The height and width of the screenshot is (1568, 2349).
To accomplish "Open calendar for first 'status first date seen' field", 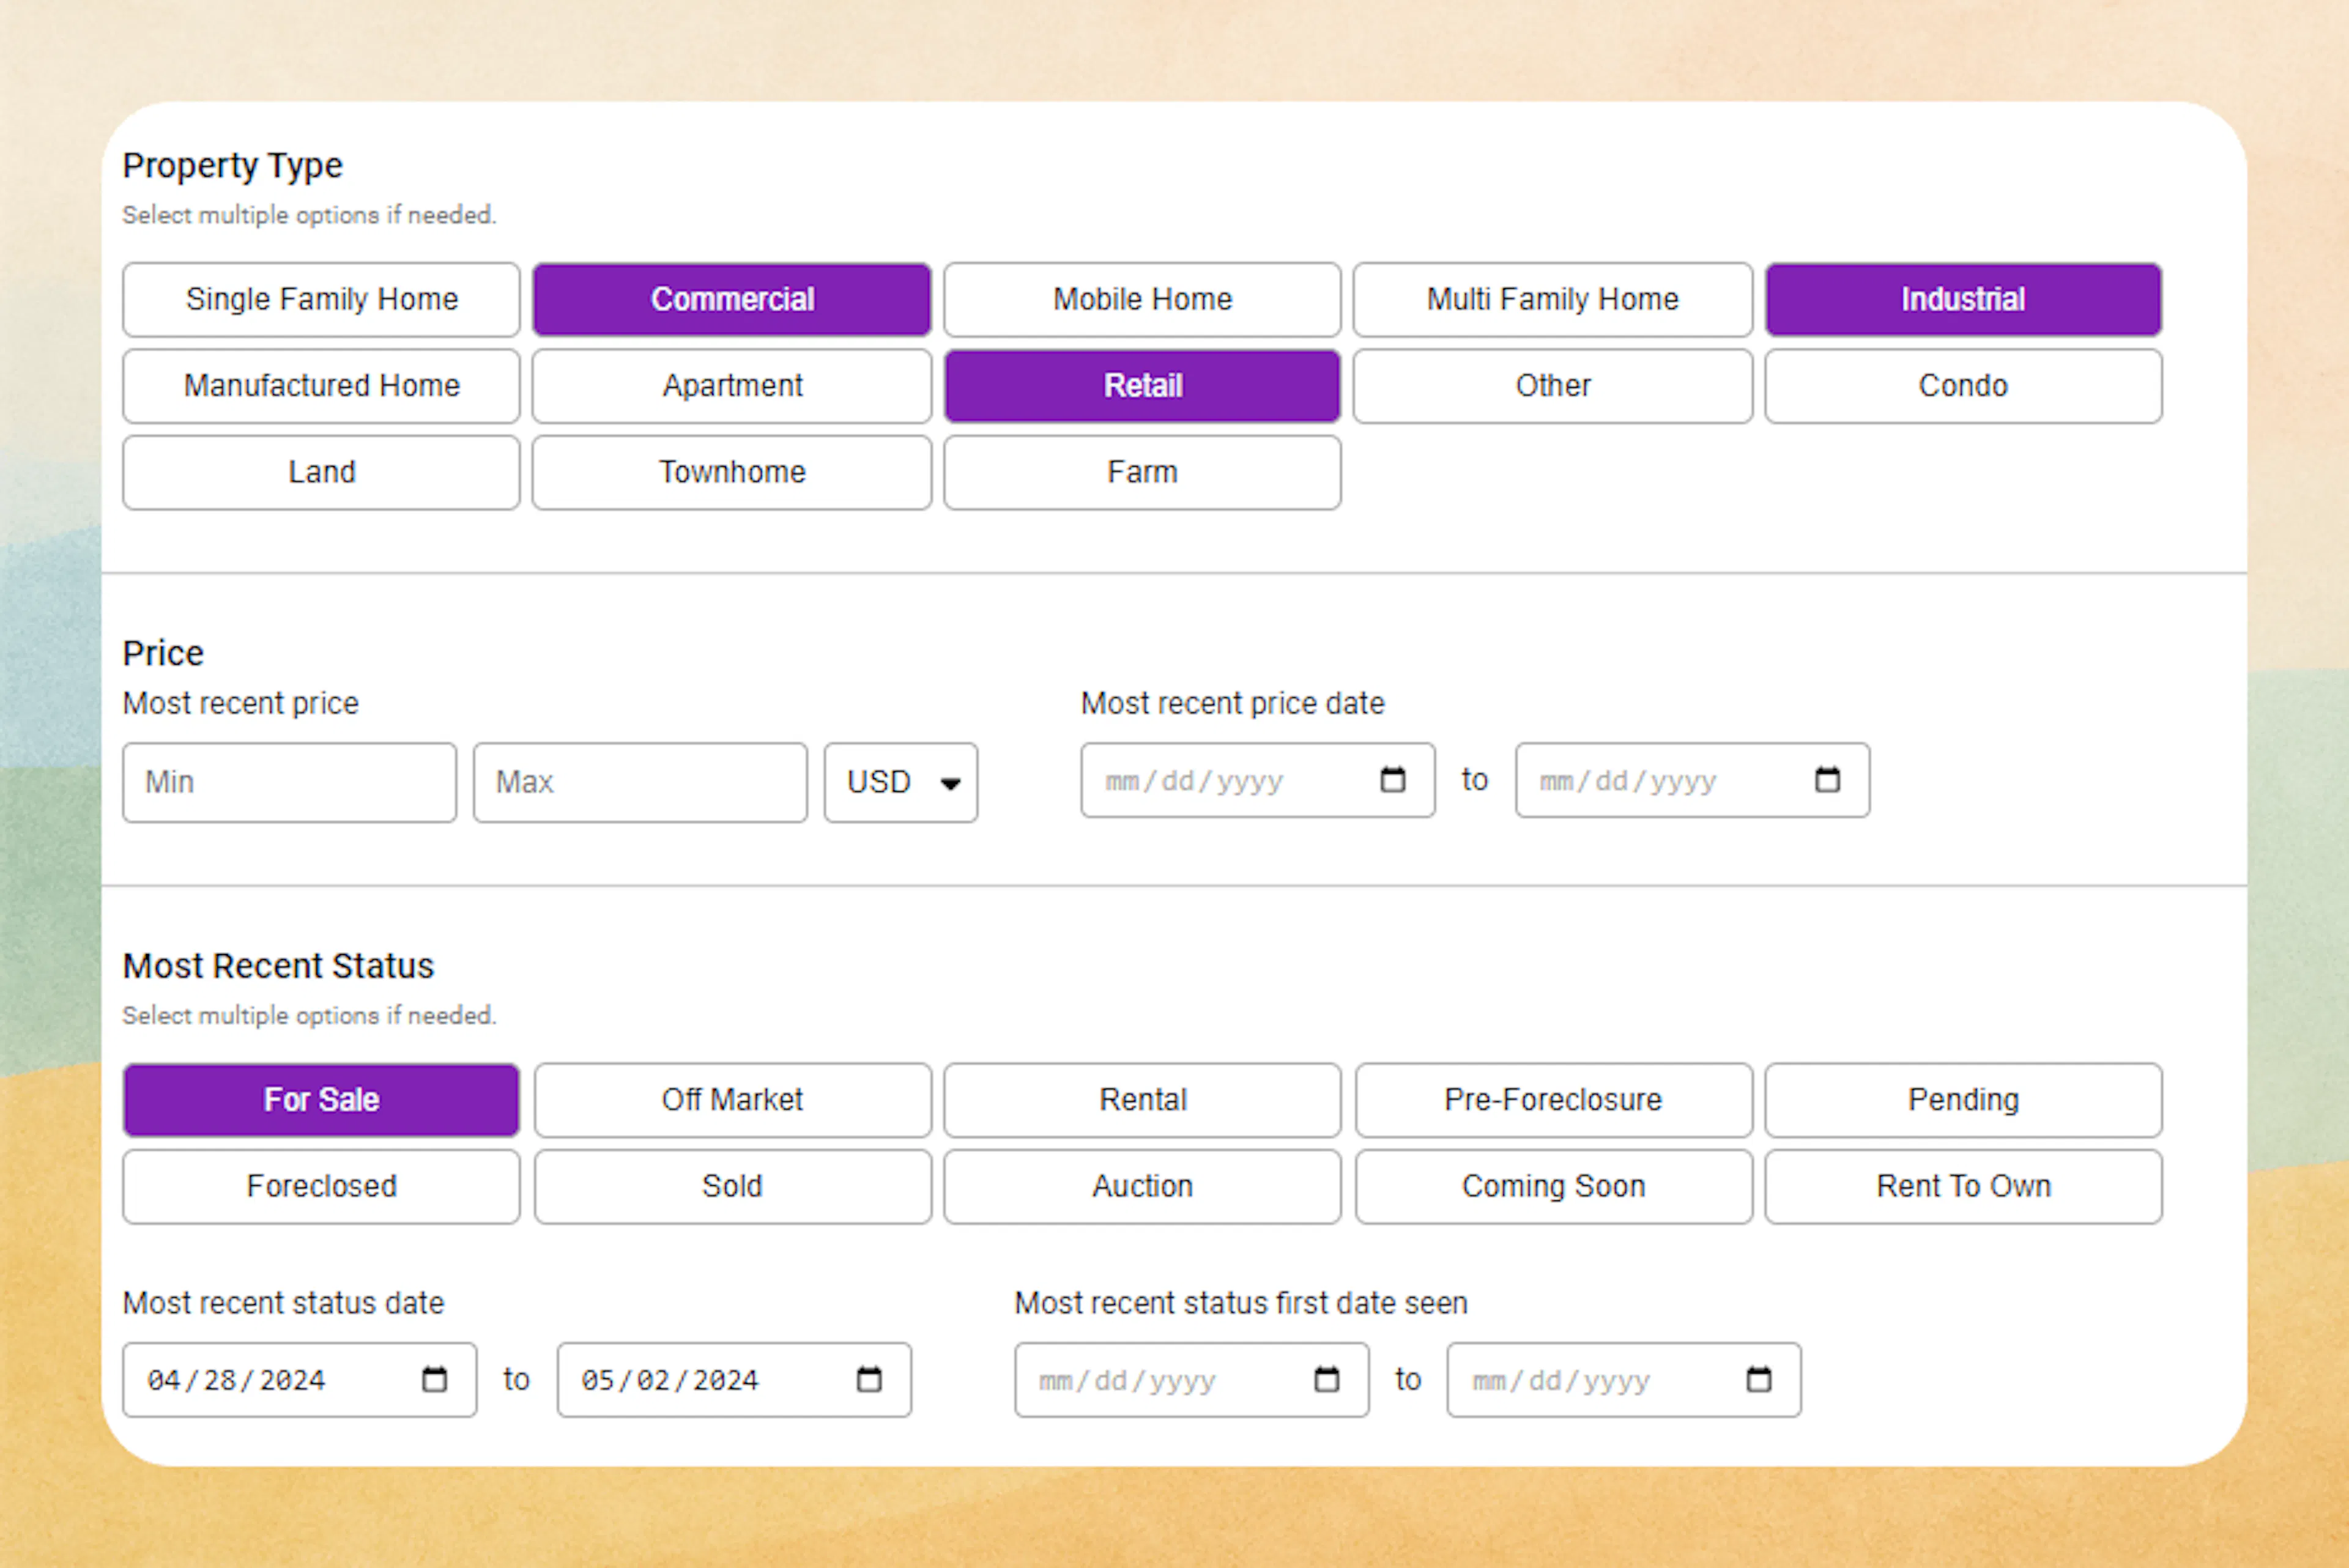I will tap(1327, 1380).
